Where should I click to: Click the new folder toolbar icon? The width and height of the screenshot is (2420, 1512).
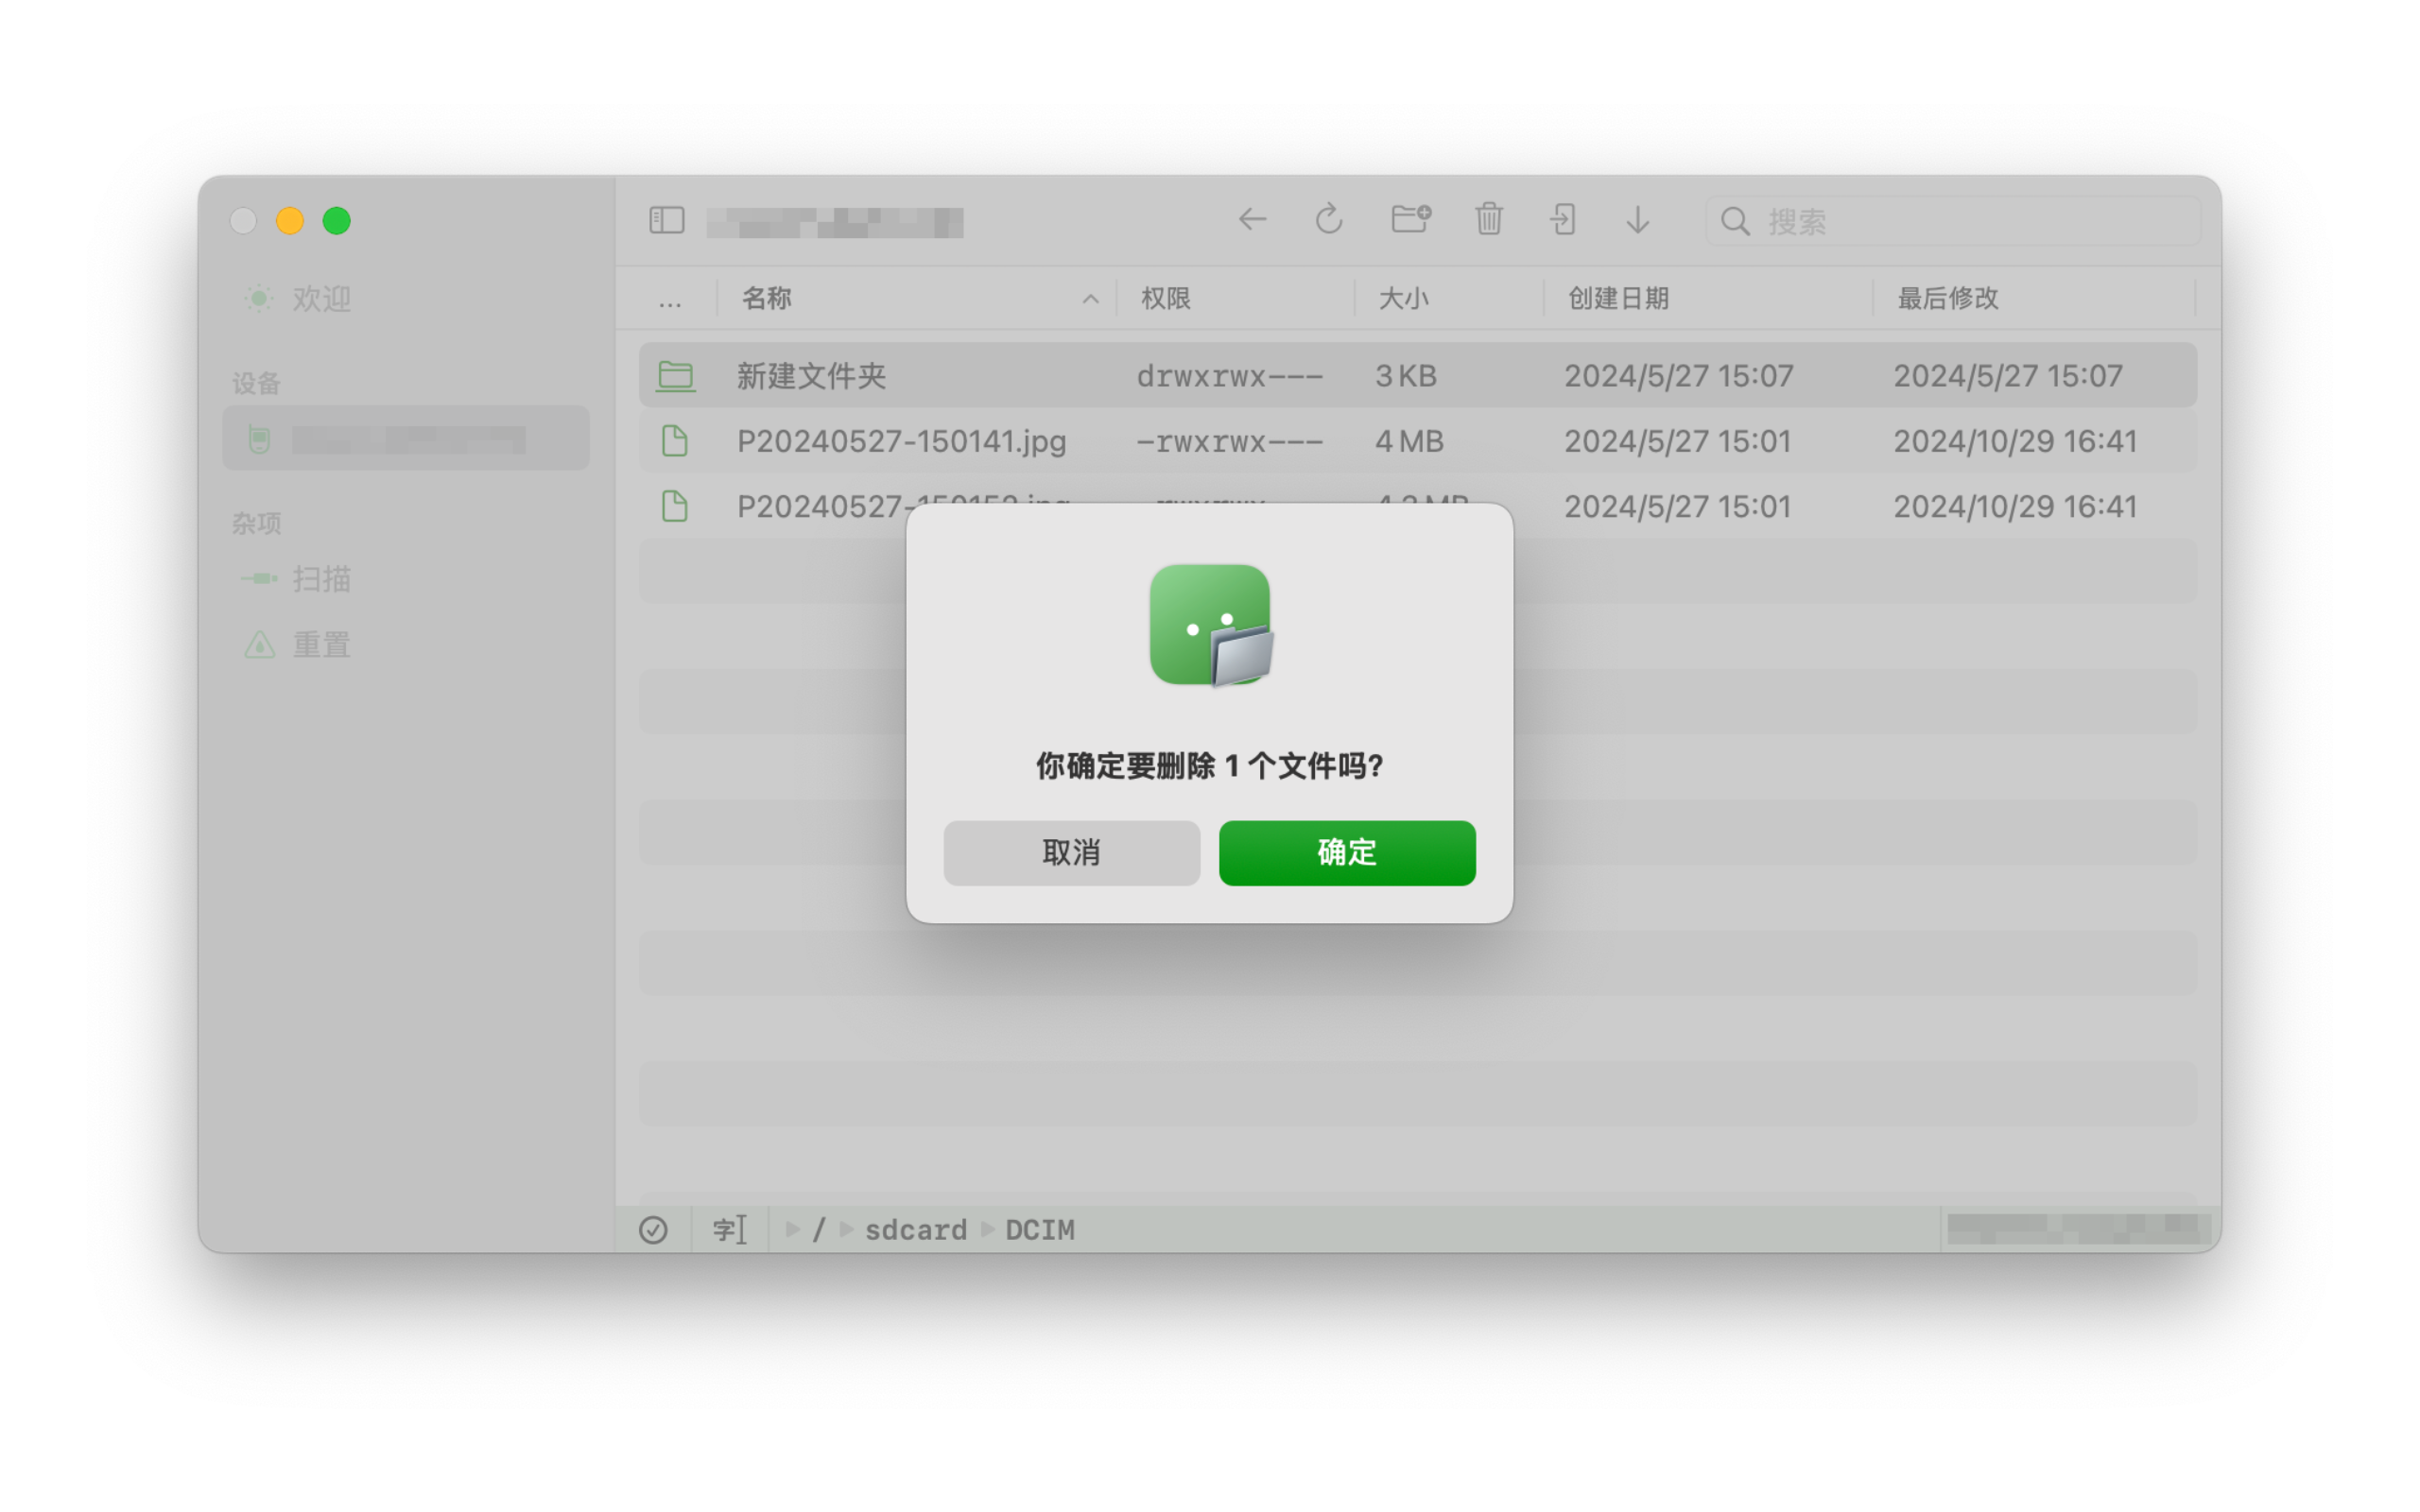[x=1410, y=219]
